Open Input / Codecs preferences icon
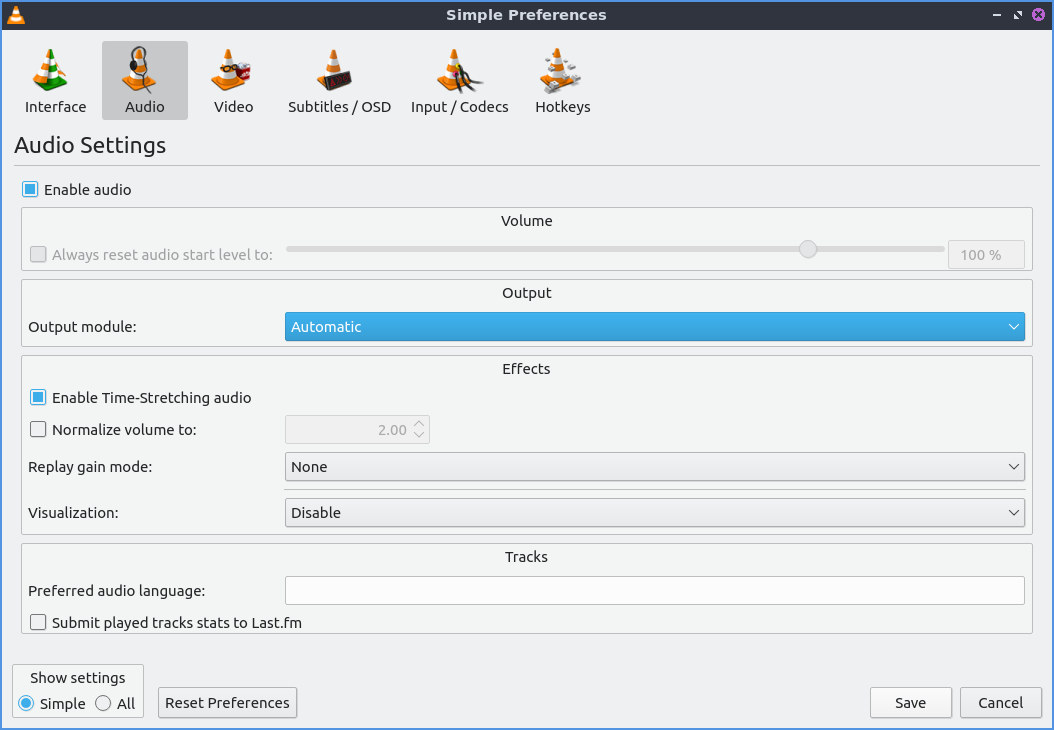1054x730 pixels. coord(459,72)
